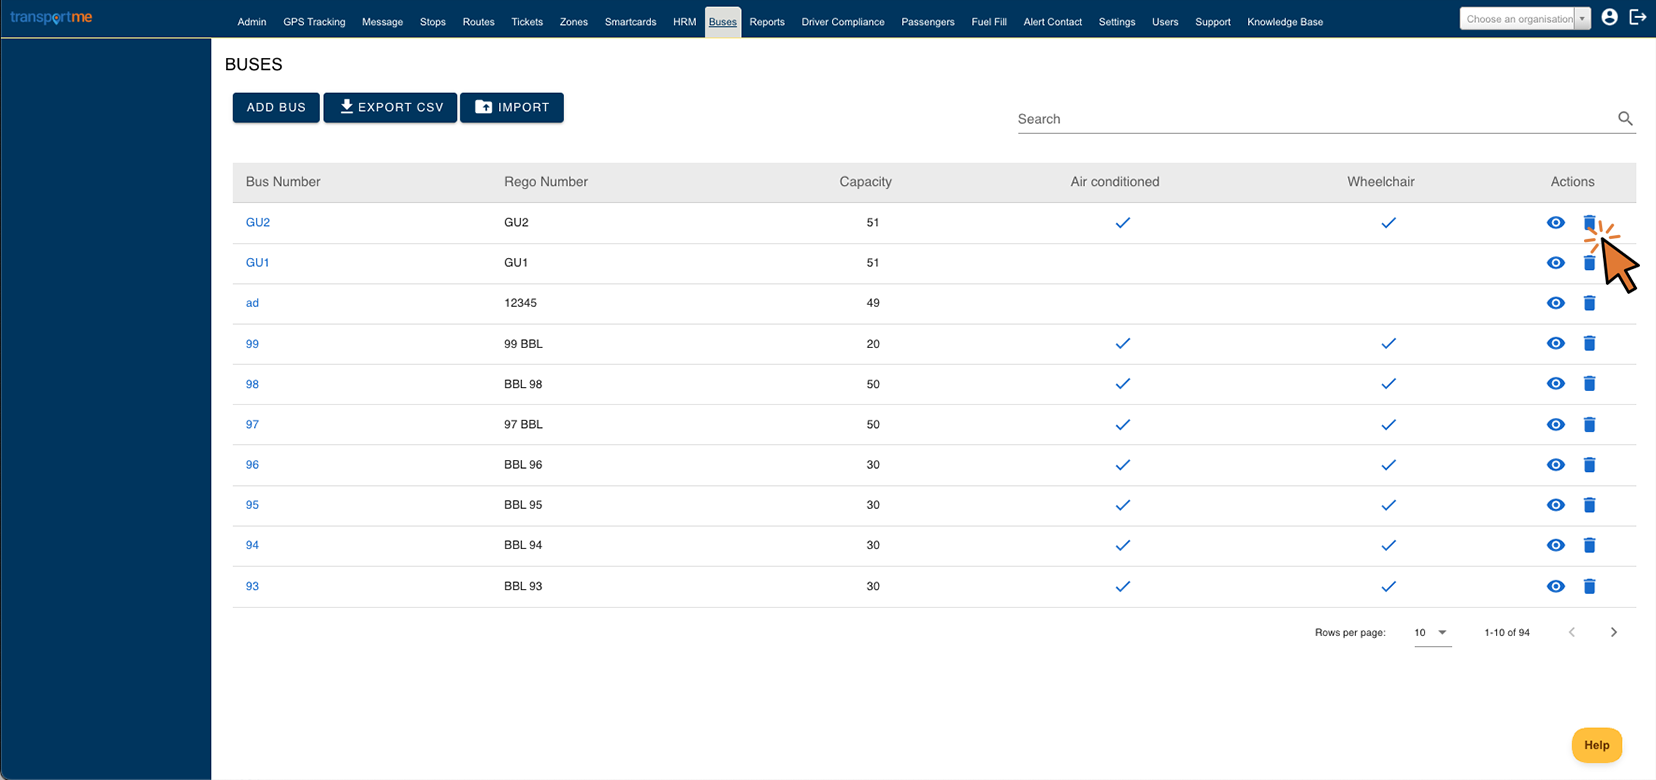View bus 95 using the eye icon

point(1555,505)
